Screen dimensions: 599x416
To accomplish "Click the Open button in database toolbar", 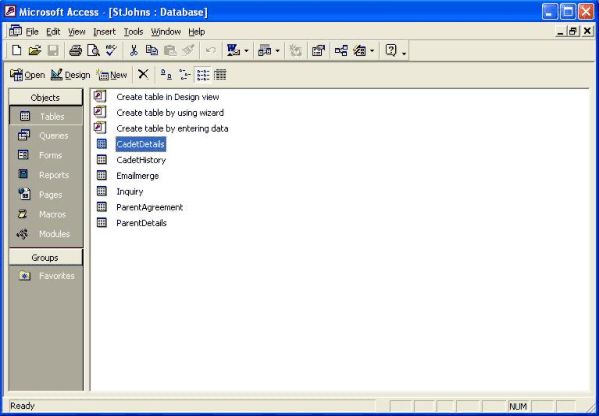I will point(28,75).
